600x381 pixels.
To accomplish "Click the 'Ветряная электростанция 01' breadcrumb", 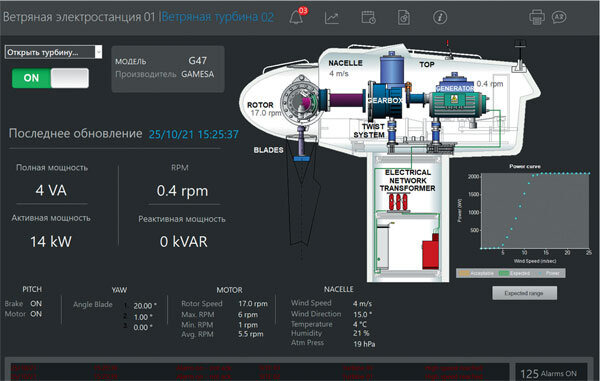I will 79,17.
